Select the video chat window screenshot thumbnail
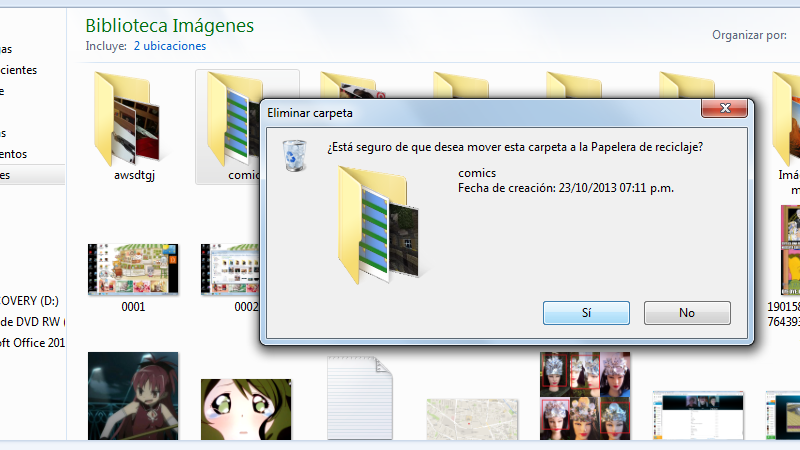 pyautogui.click(x=698, y=415)
